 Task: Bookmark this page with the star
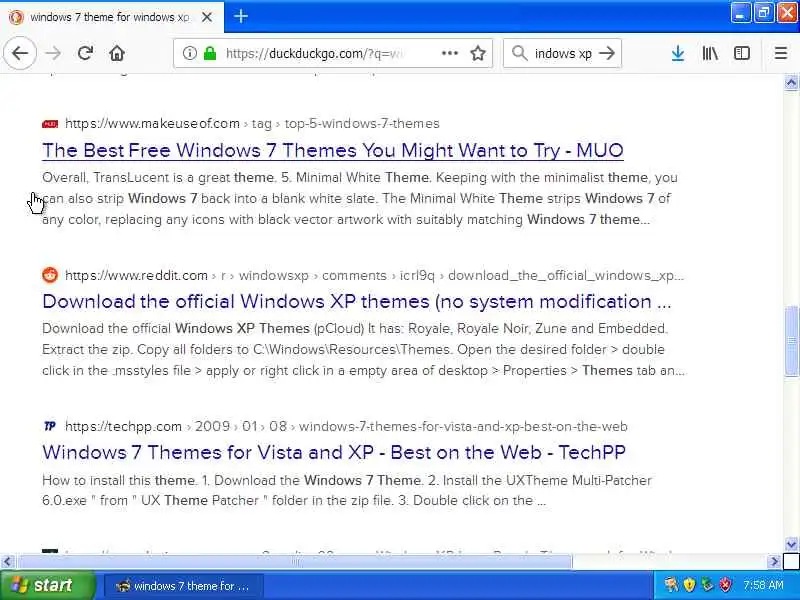tap(478, 53)
